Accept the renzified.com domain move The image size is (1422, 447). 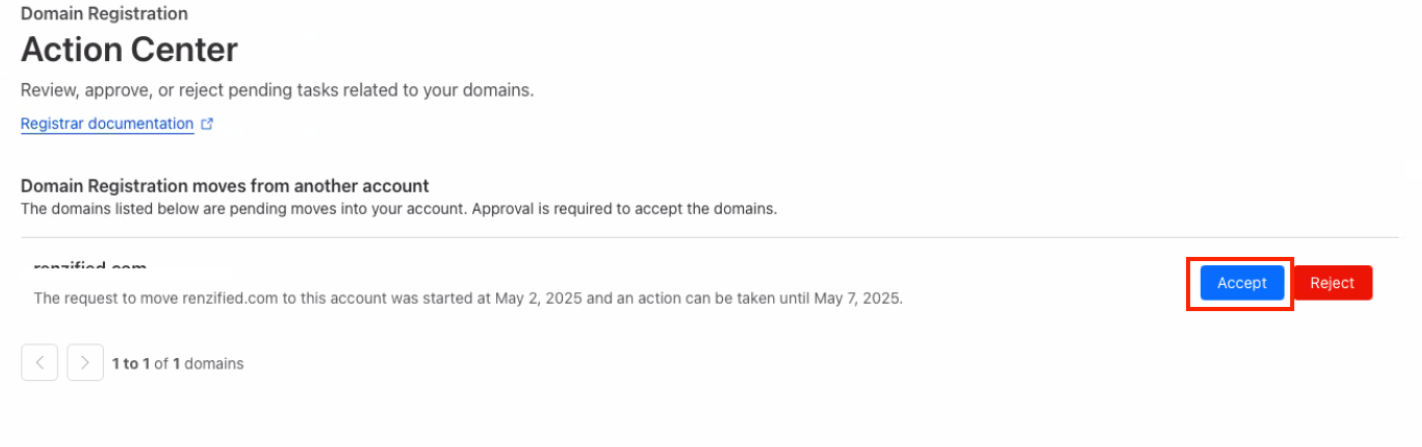click(1241, 283)
